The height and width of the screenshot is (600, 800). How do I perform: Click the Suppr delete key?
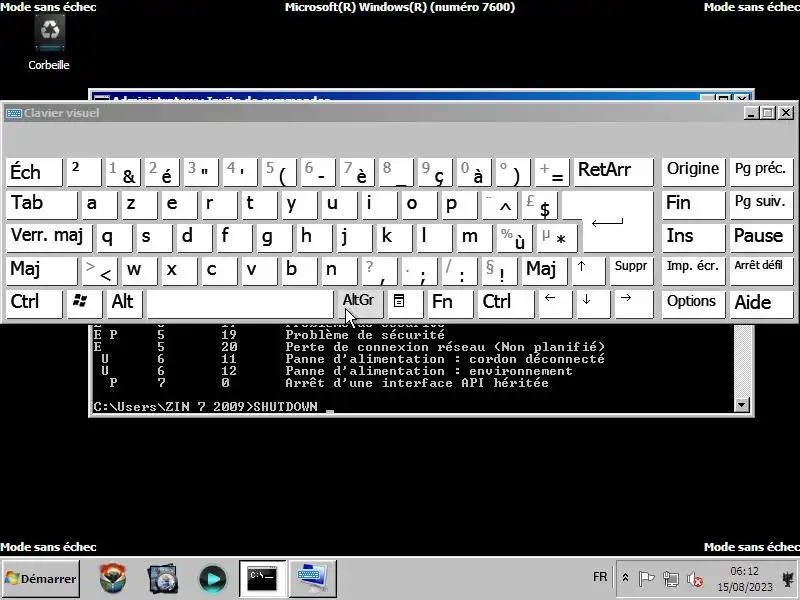tap(632, 270)
